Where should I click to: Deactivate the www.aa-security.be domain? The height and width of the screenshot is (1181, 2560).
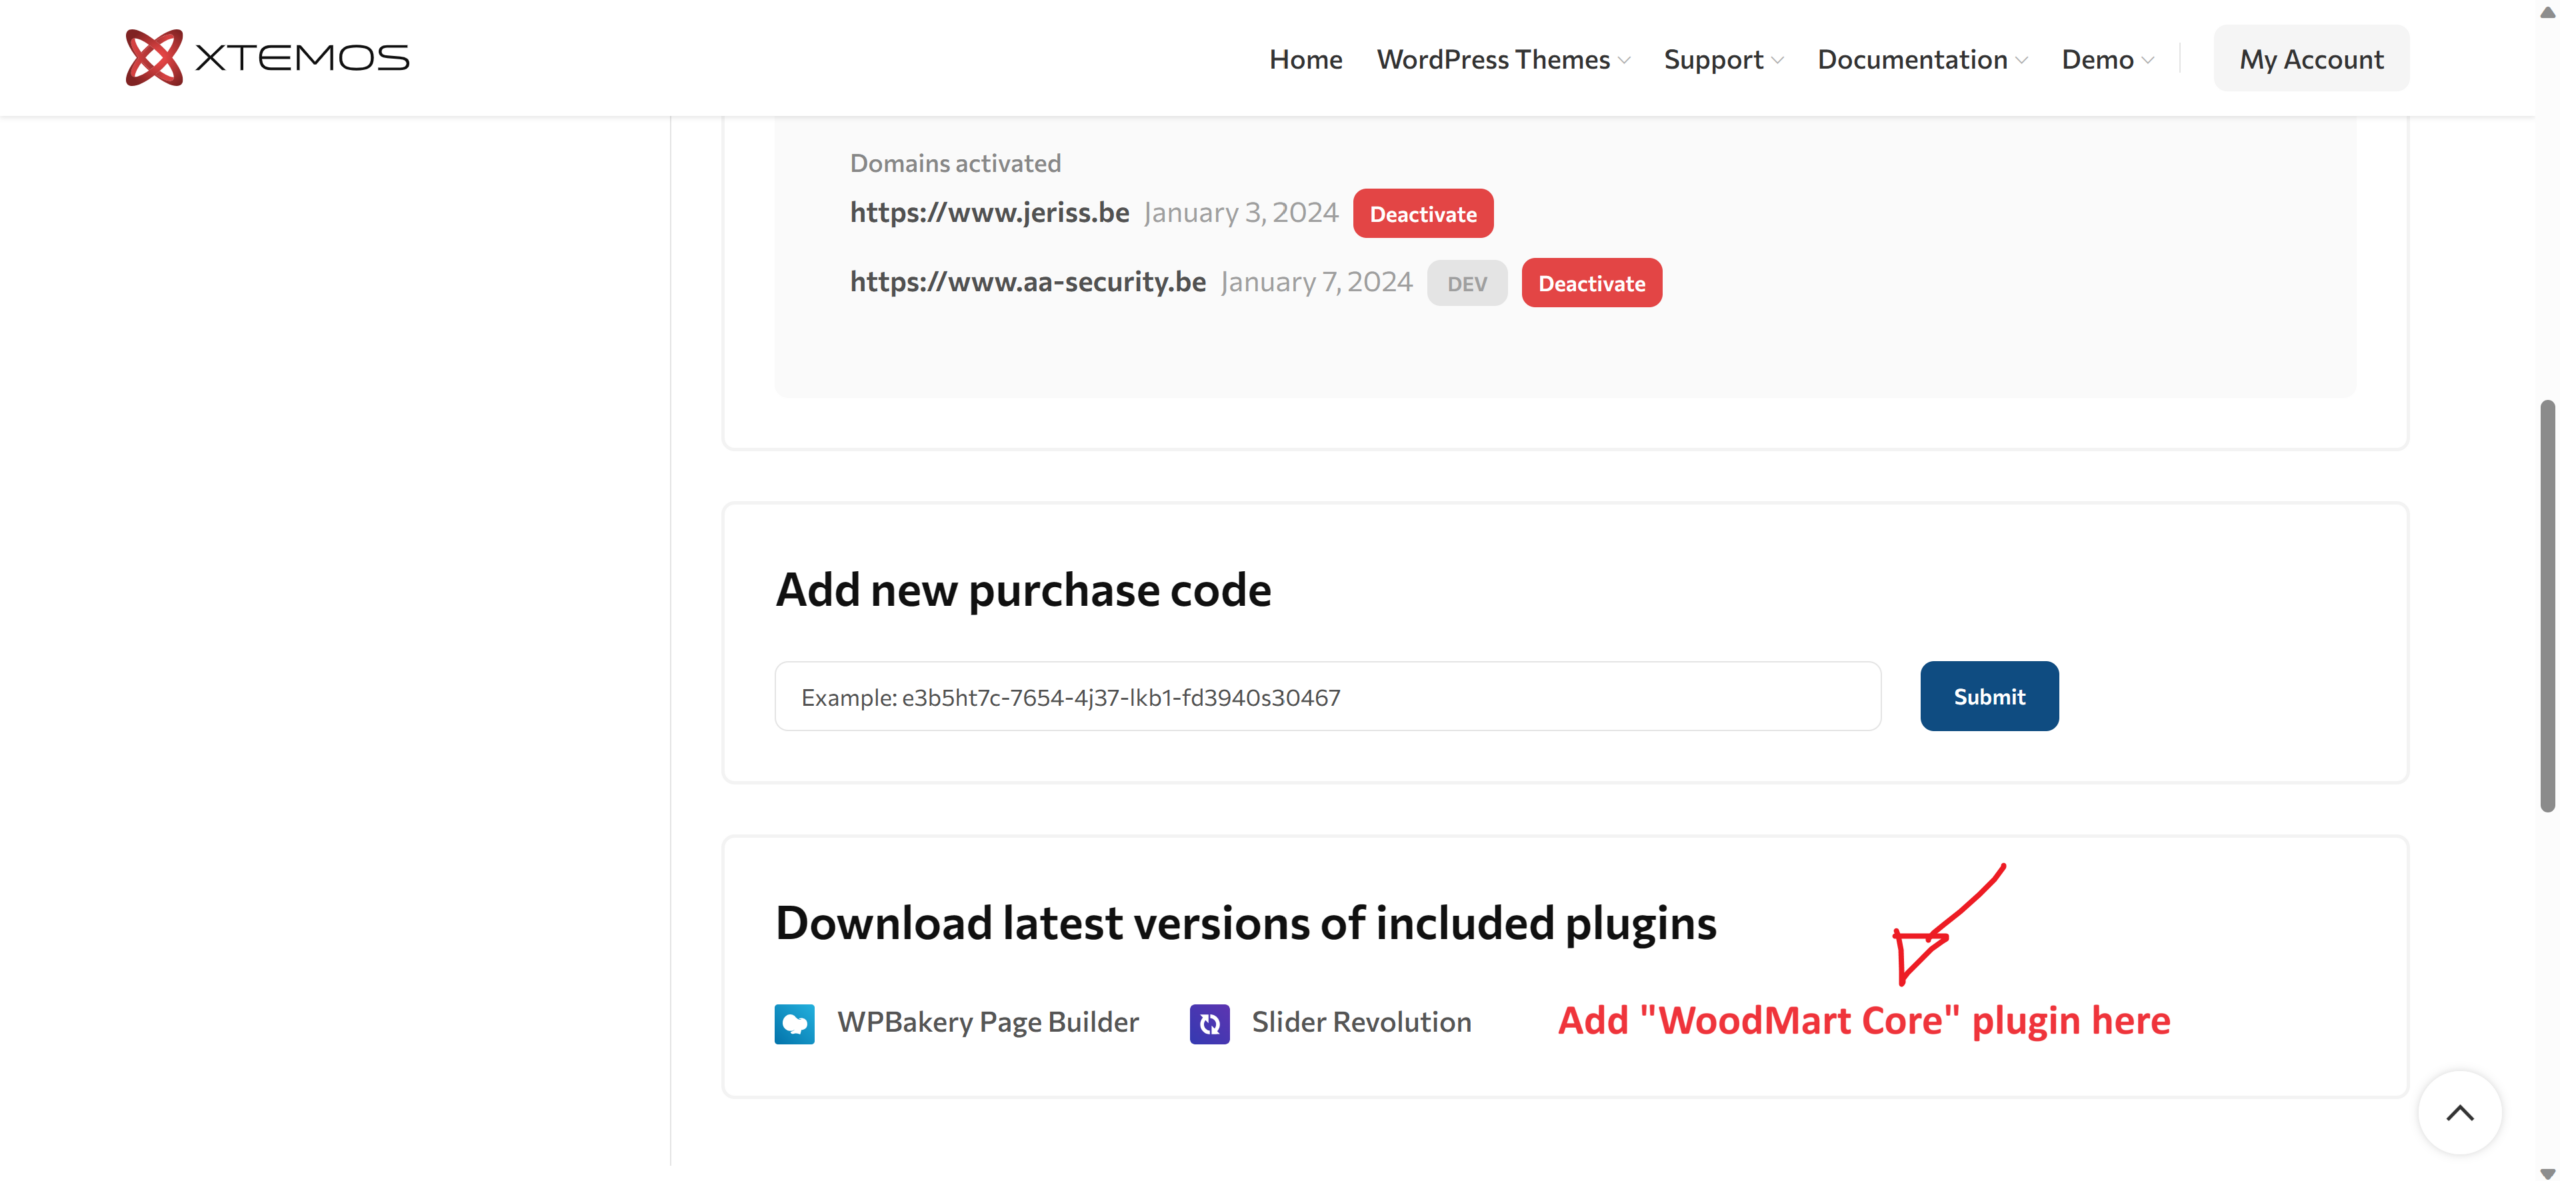(x=1591, y=283)
